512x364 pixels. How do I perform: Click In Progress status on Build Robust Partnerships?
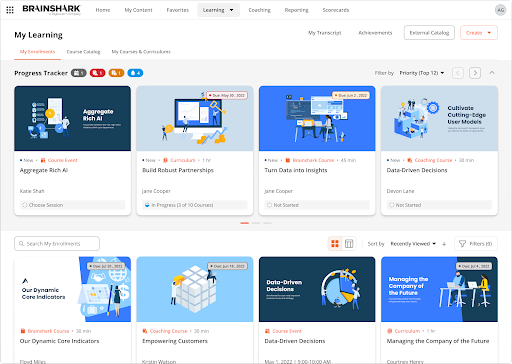coord(195,205)
